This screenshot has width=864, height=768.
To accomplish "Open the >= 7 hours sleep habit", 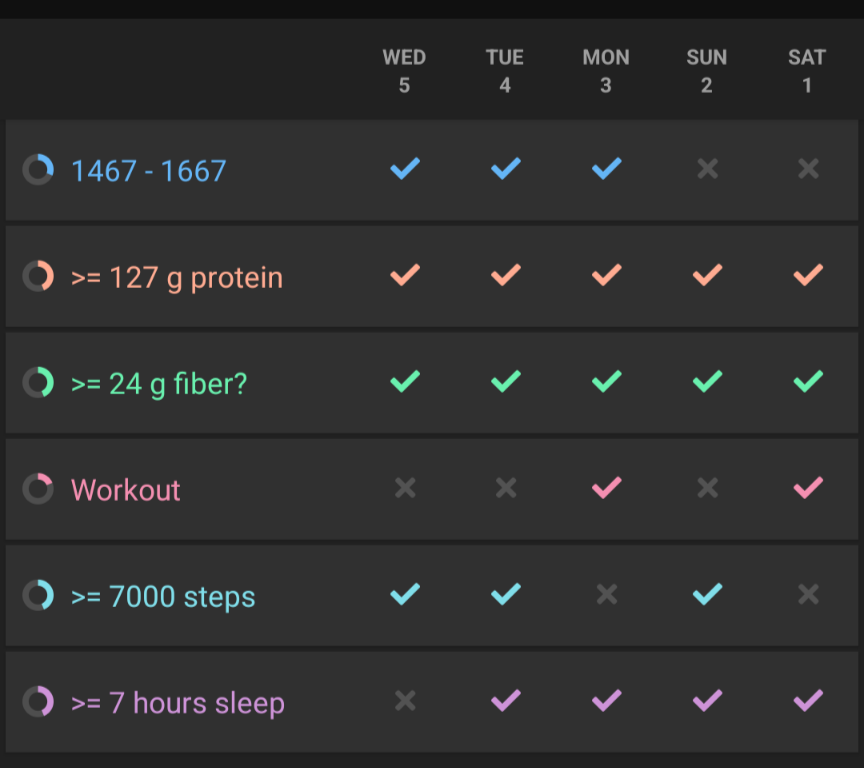I will pyautogui.click(x=178, y=703).
